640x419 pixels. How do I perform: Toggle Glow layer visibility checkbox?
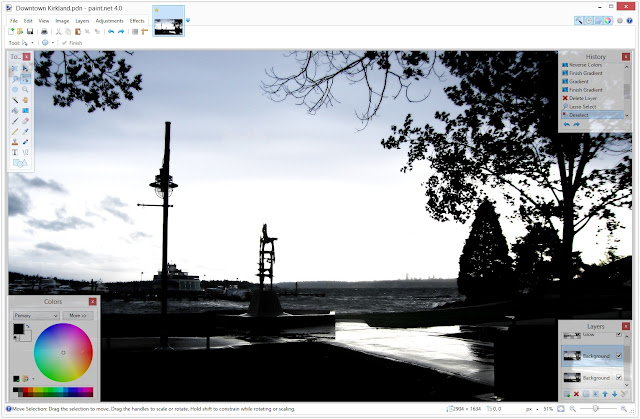click(619, 335)
